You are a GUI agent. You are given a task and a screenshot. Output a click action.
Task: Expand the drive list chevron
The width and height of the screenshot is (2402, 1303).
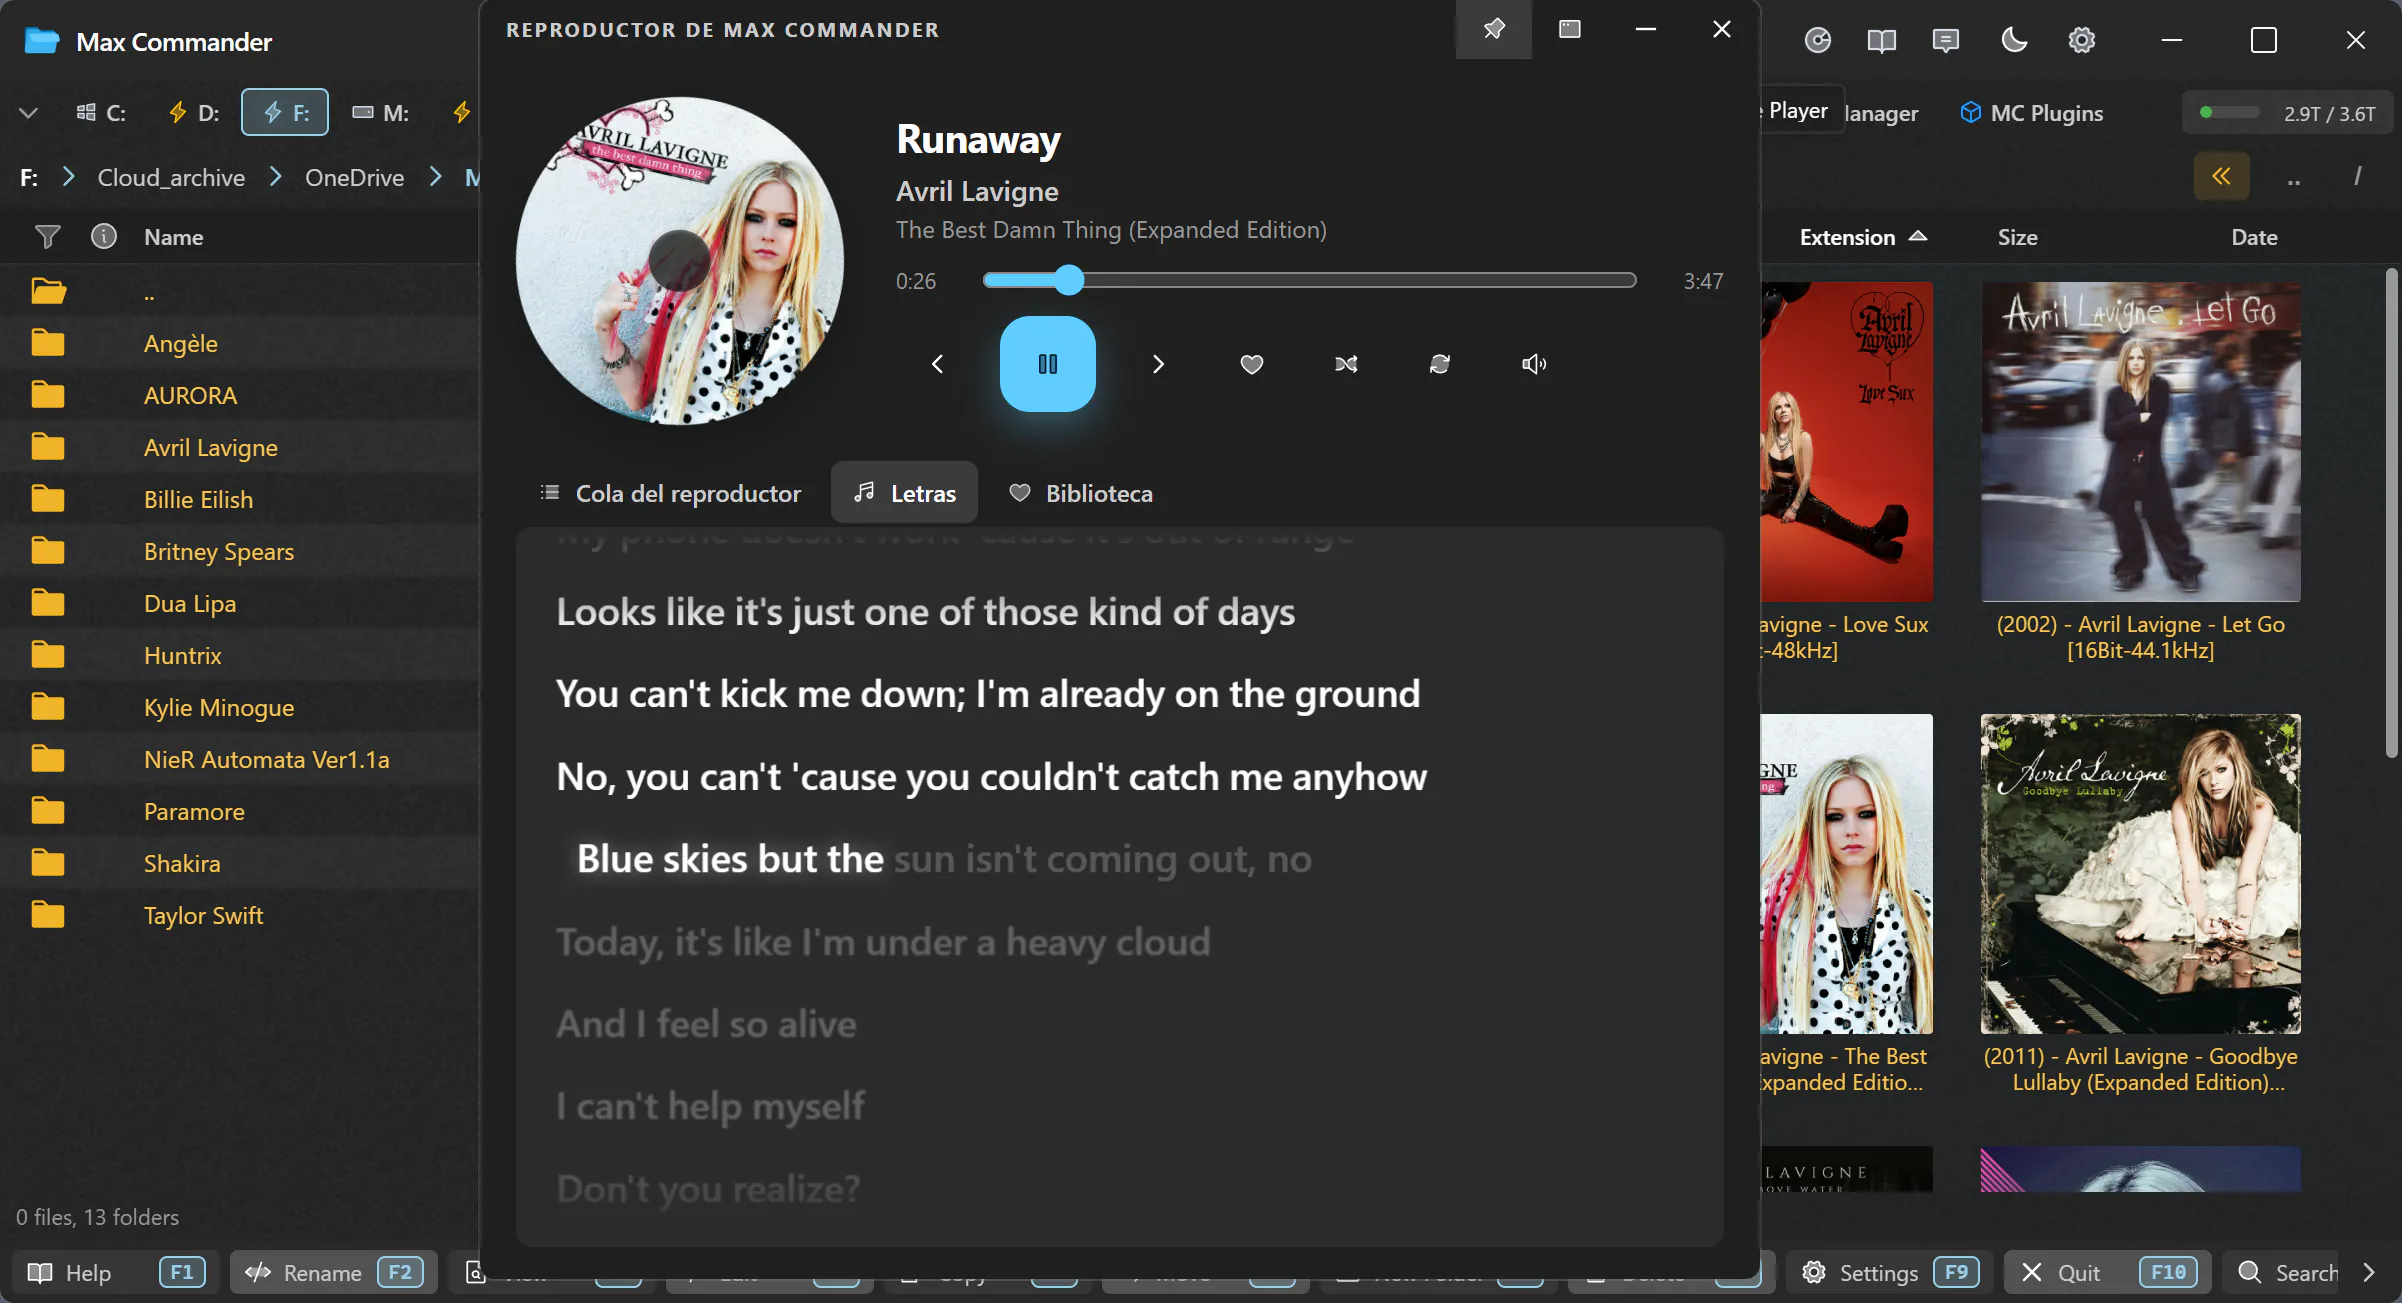pyautogui.click(x=29, y=113)
